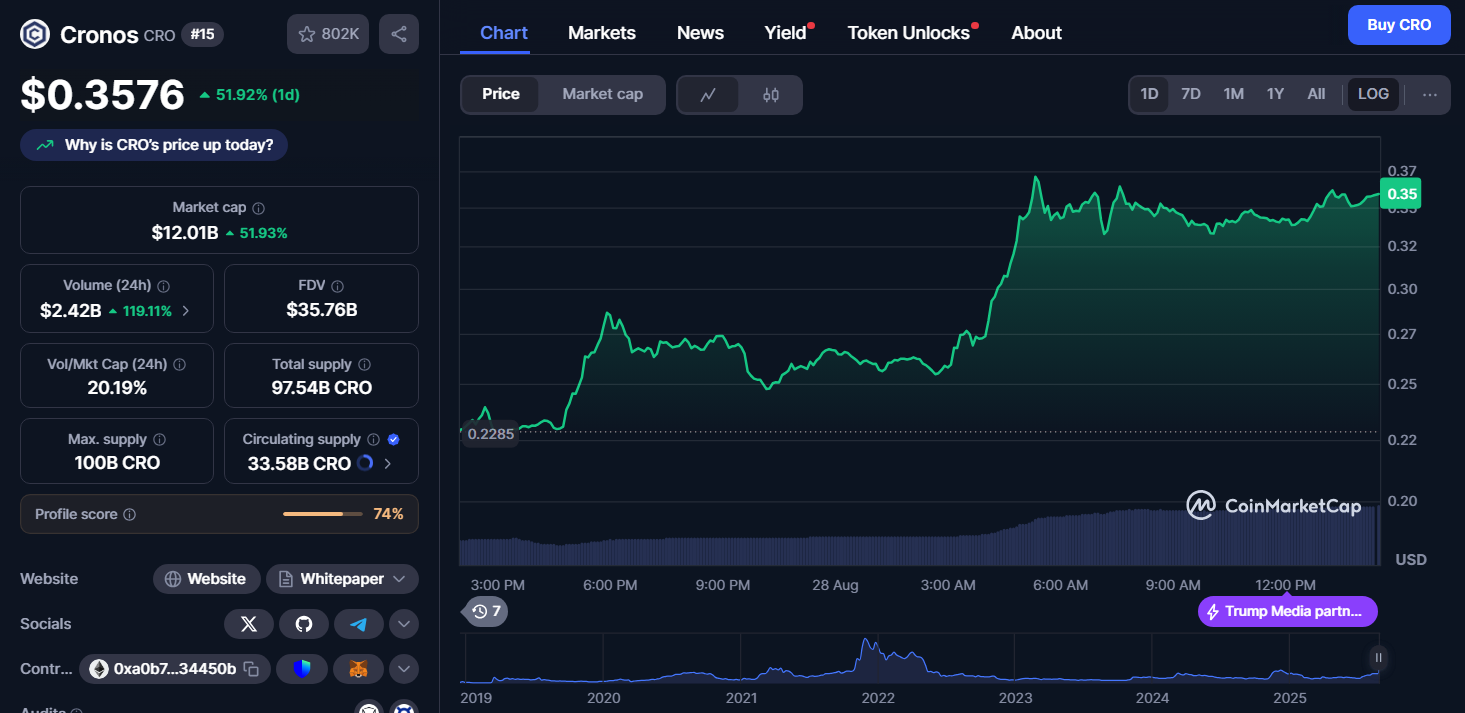This screenshot has height=713, width=1465.
Task: Click the trend arrow icon in price-up prompt
Action: point(45,145)
